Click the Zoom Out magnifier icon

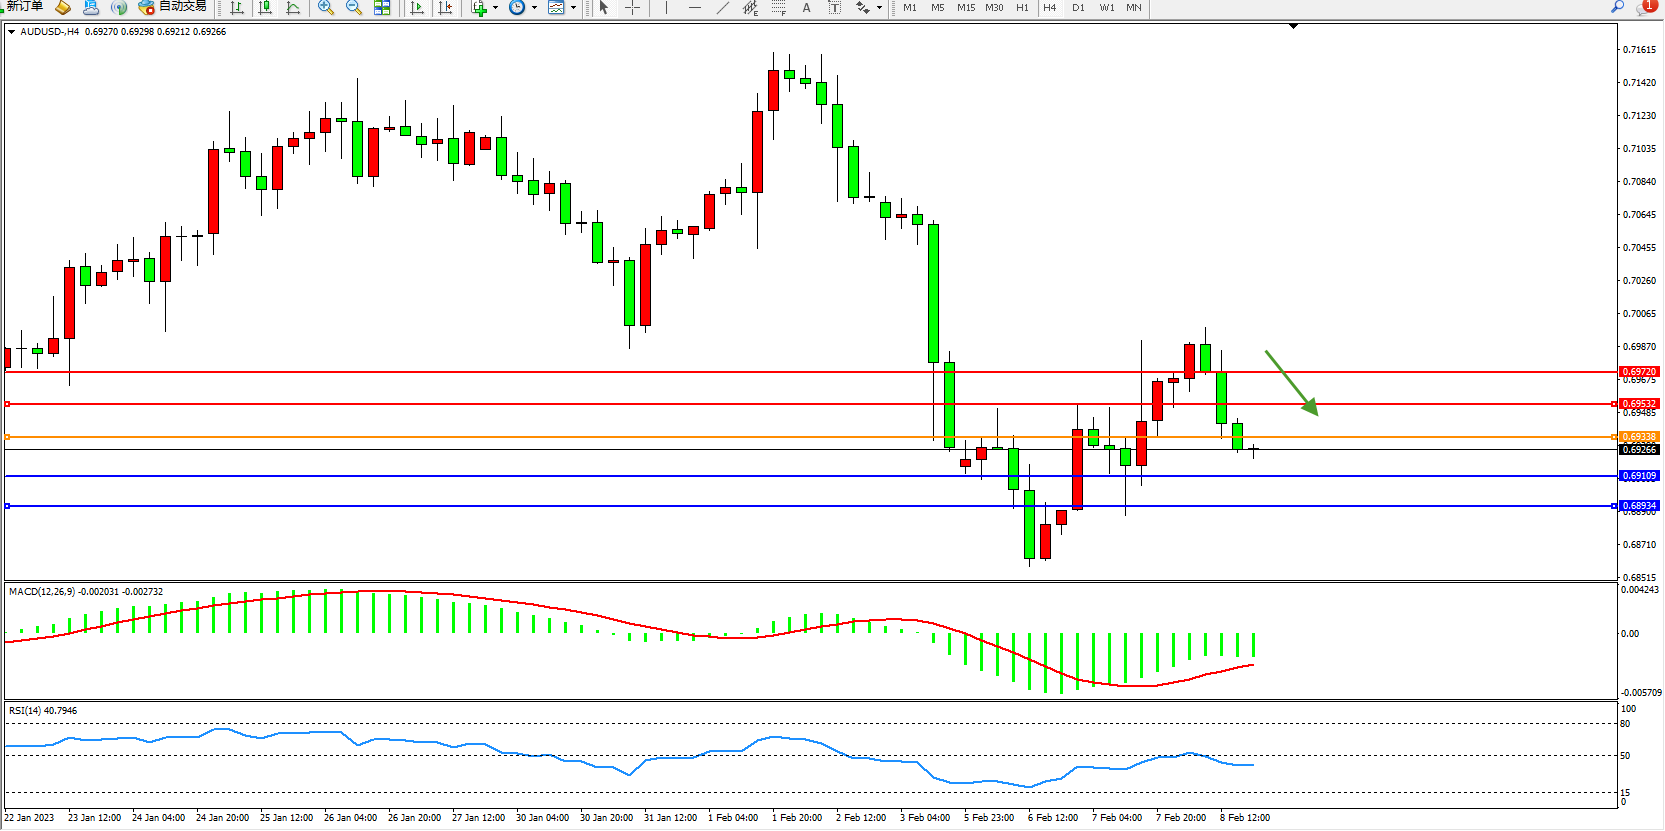(353, 8)
